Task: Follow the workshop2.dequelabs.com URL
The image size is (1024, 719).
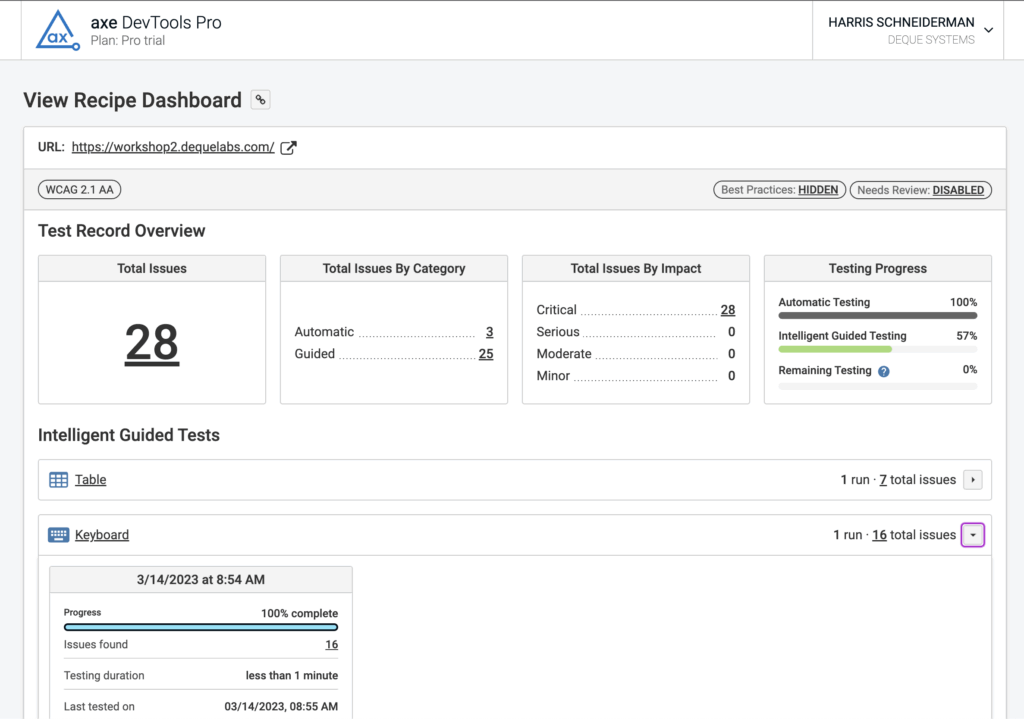Action: click(172, 146)
